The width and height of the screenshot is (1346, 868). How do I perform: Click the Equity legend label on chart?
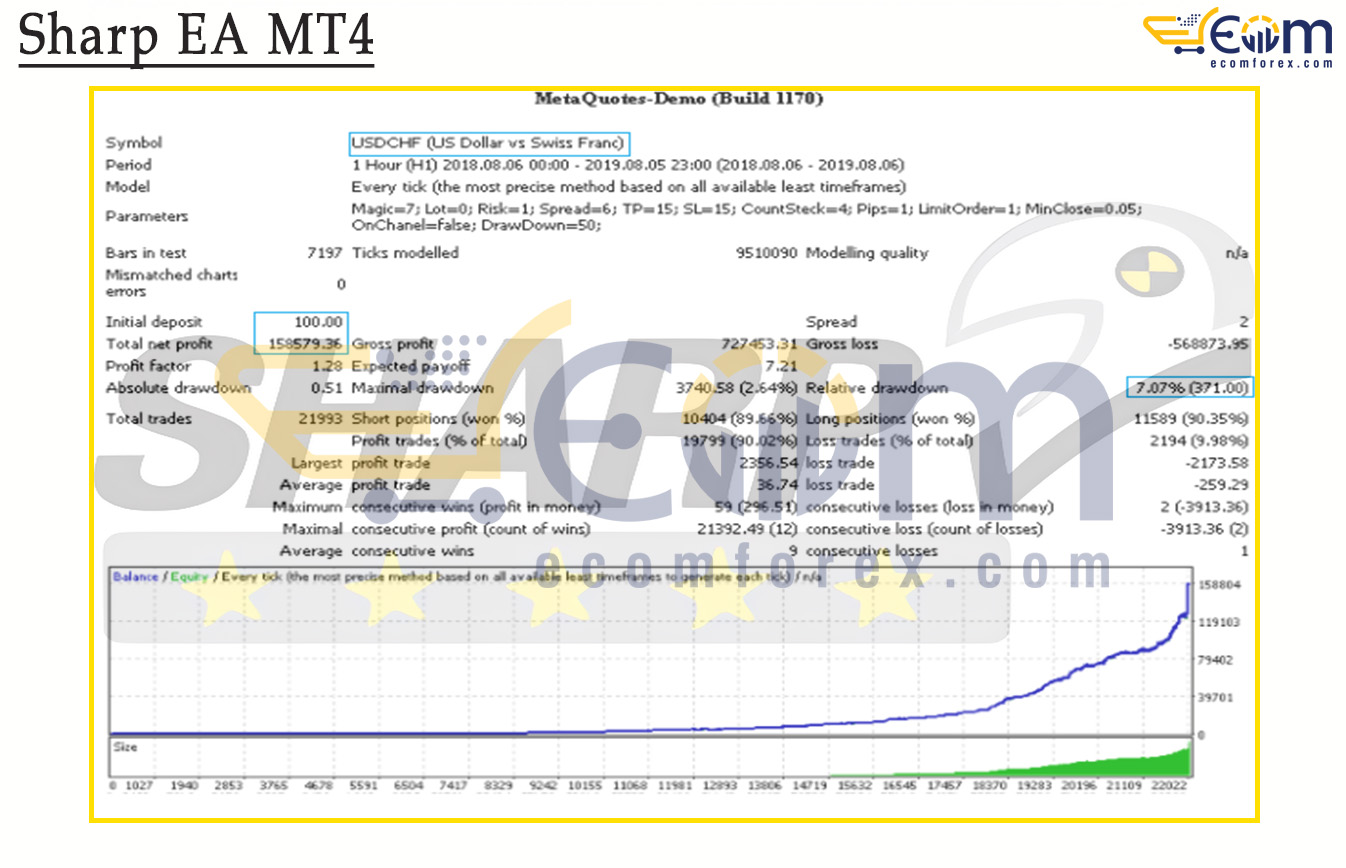189,577
